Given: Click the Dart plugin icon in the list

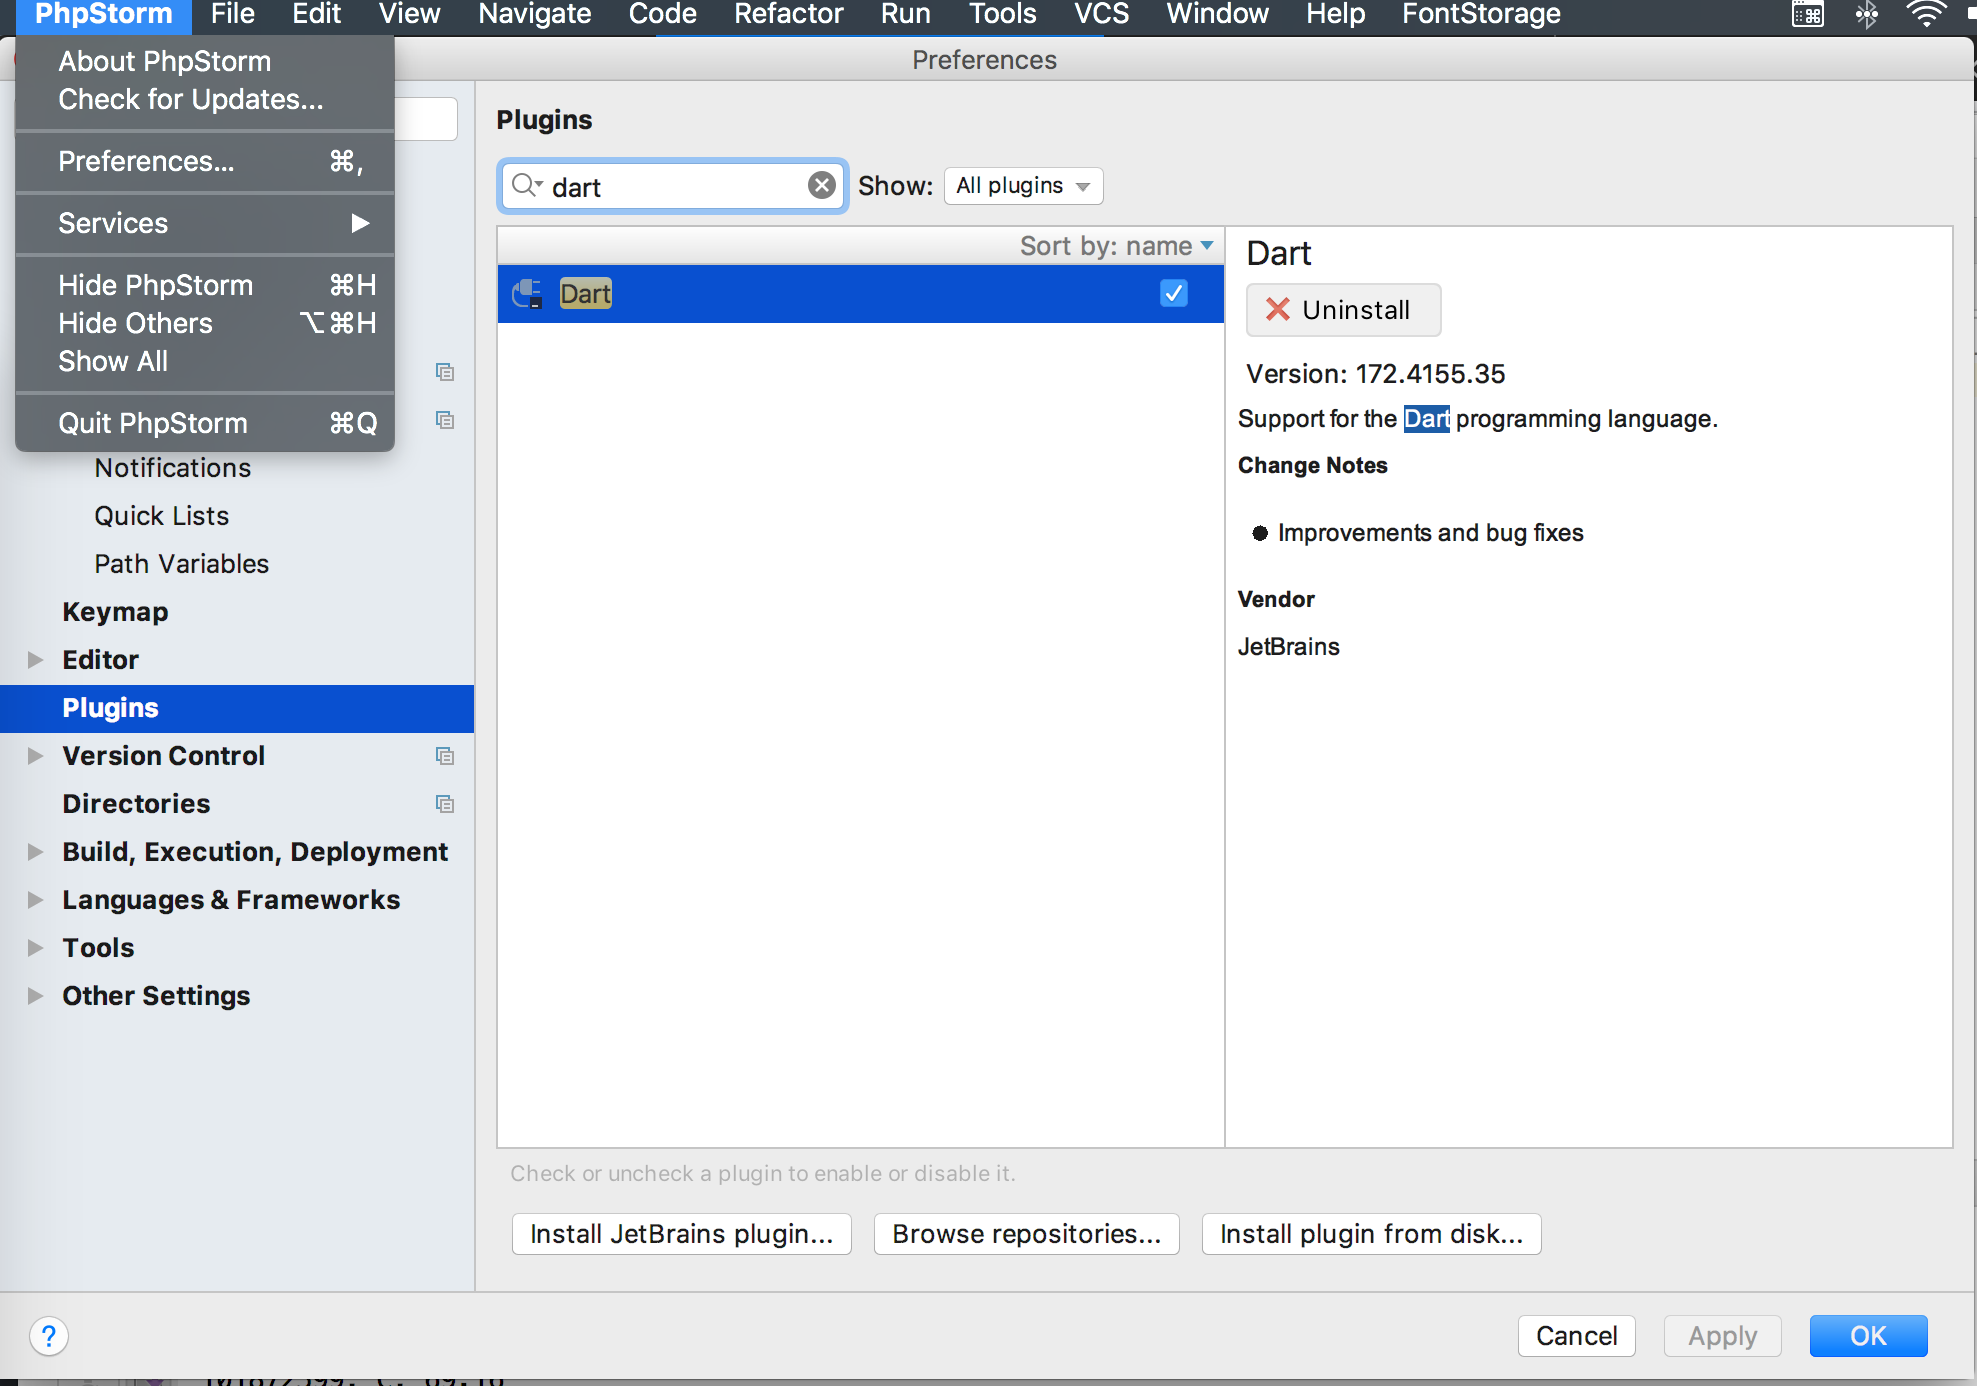Looking at the screenshot, I should 526,293.
